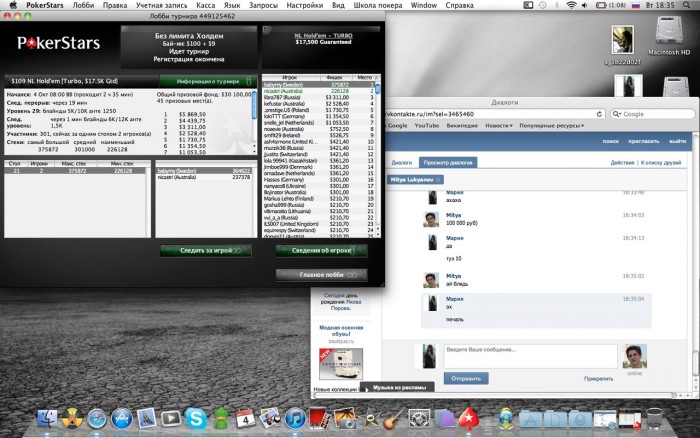Image resolution: width=700 pixels, height=438 pixels.
Task: Open the Adium green duck icon
Action: click(221, 418)
